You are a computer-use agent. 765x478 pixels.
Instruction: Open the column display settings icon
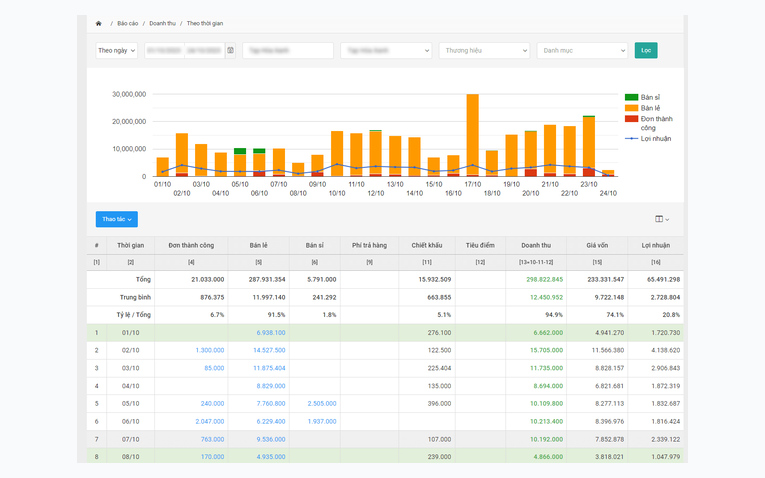point(662,219)
